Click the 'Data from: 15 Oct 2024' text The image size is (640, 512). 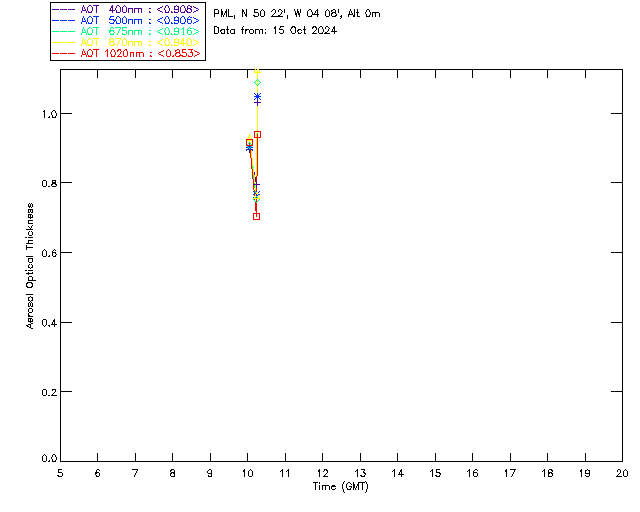coord(275,31)
